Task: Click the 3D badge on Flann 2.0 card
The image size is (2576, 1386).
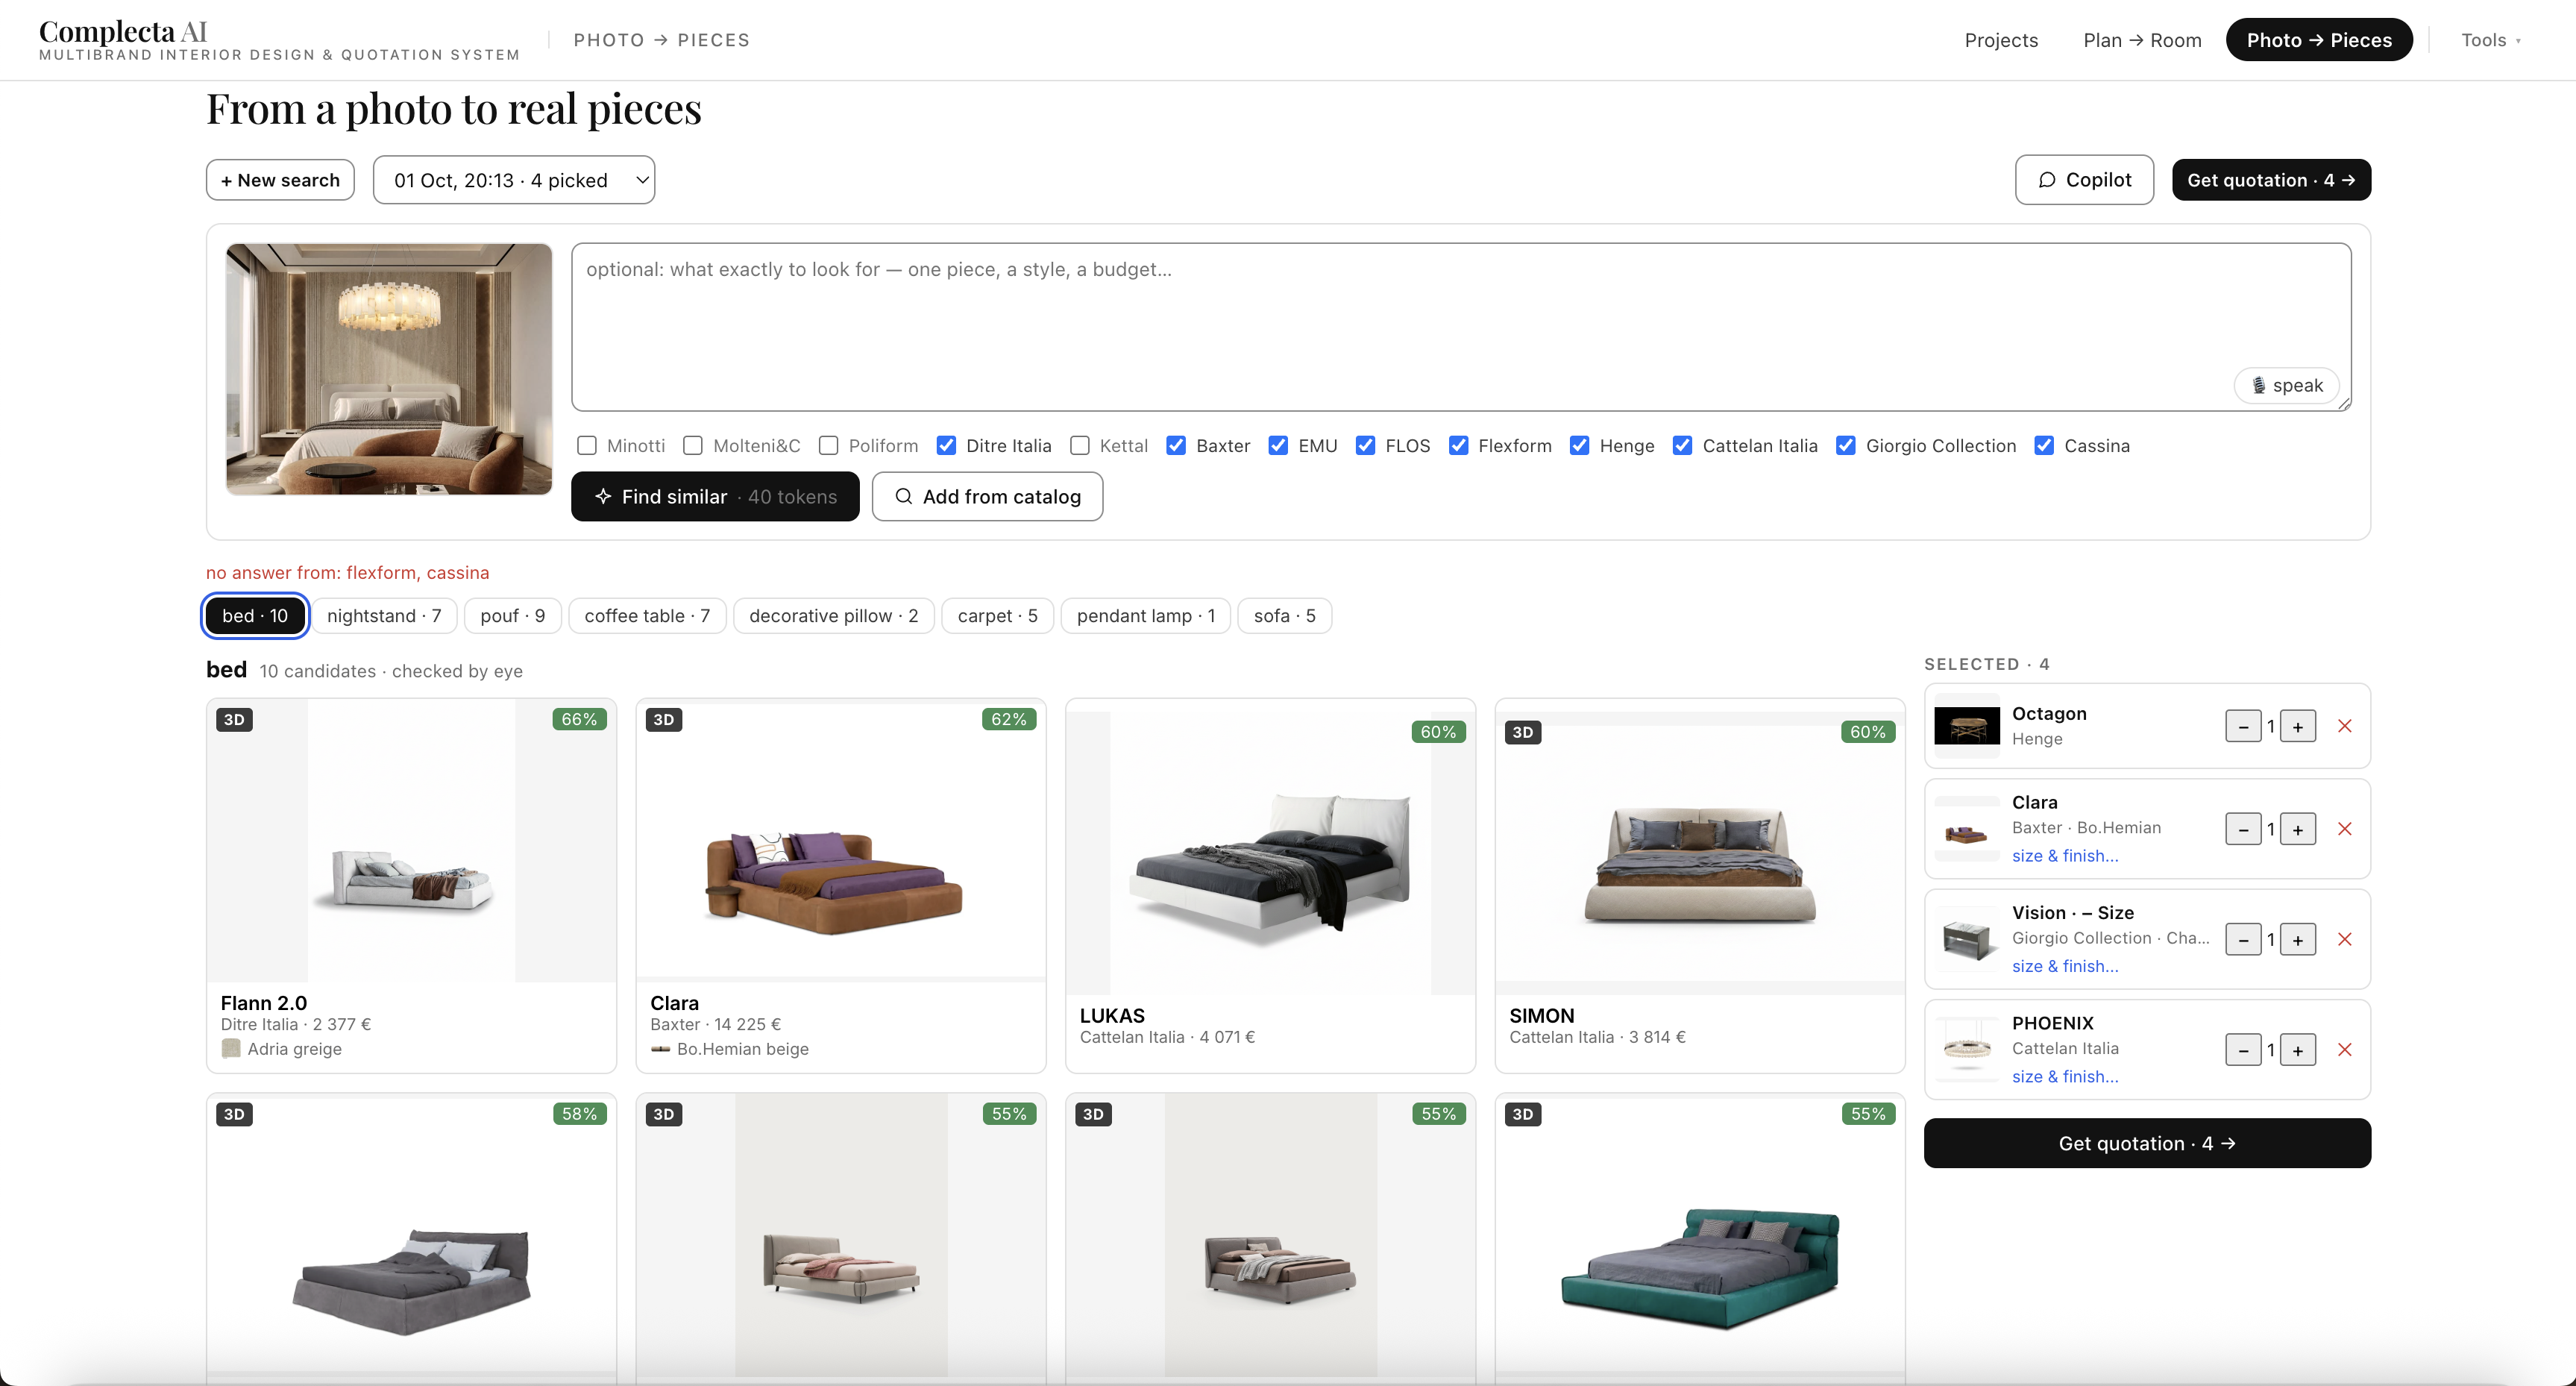Action: (234, 720)
